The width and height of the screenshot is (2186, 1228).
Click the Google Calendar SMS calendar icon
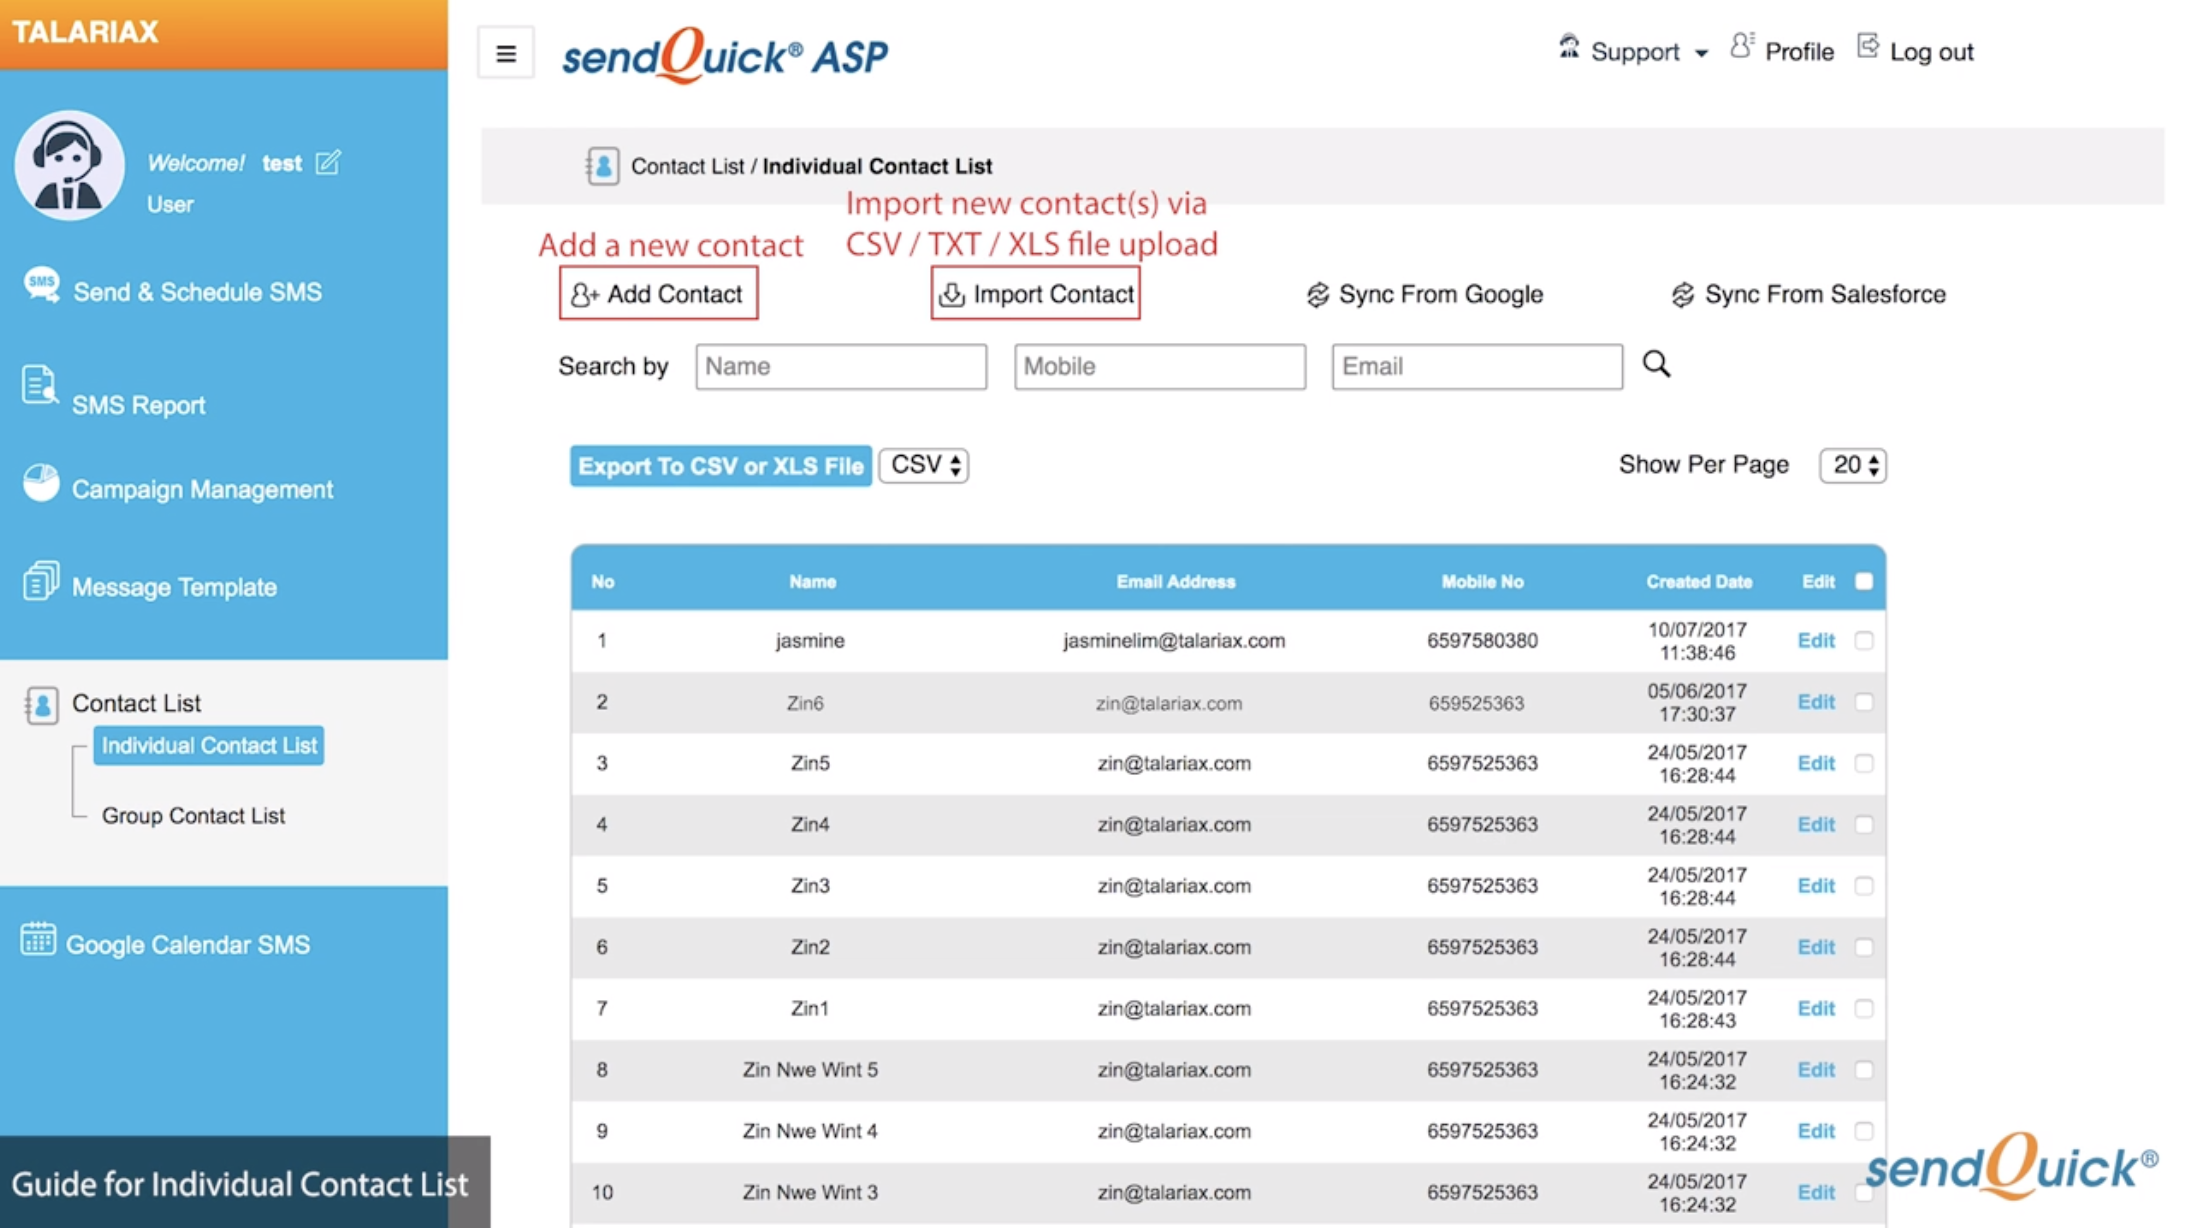pyautogui.click(x=38, y=939)
